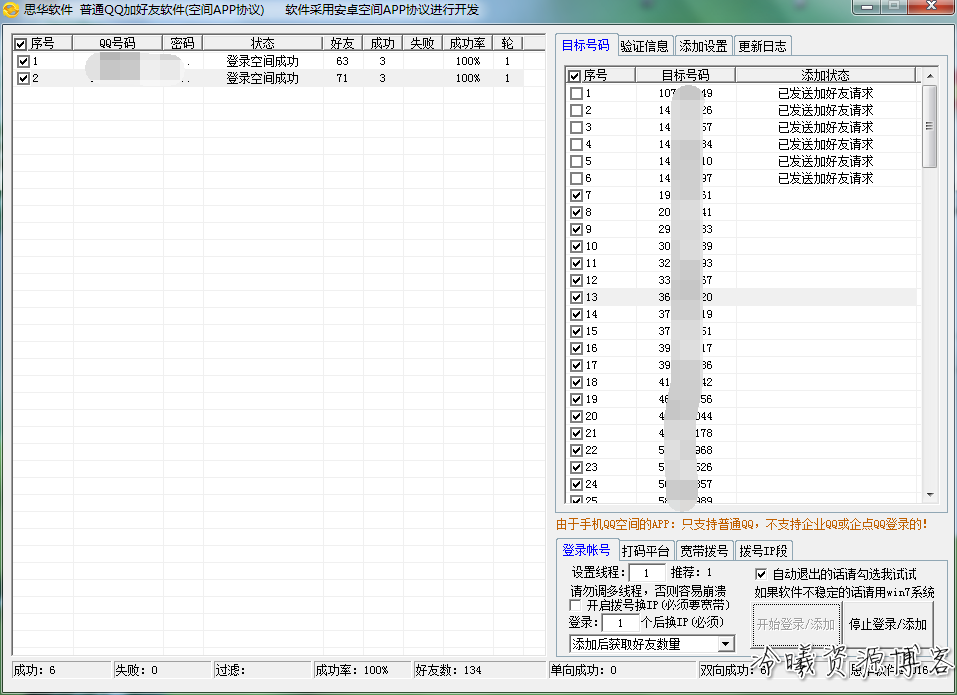Check target row 6 checkbox
957x695 pixels.
[x=576, y=178]
